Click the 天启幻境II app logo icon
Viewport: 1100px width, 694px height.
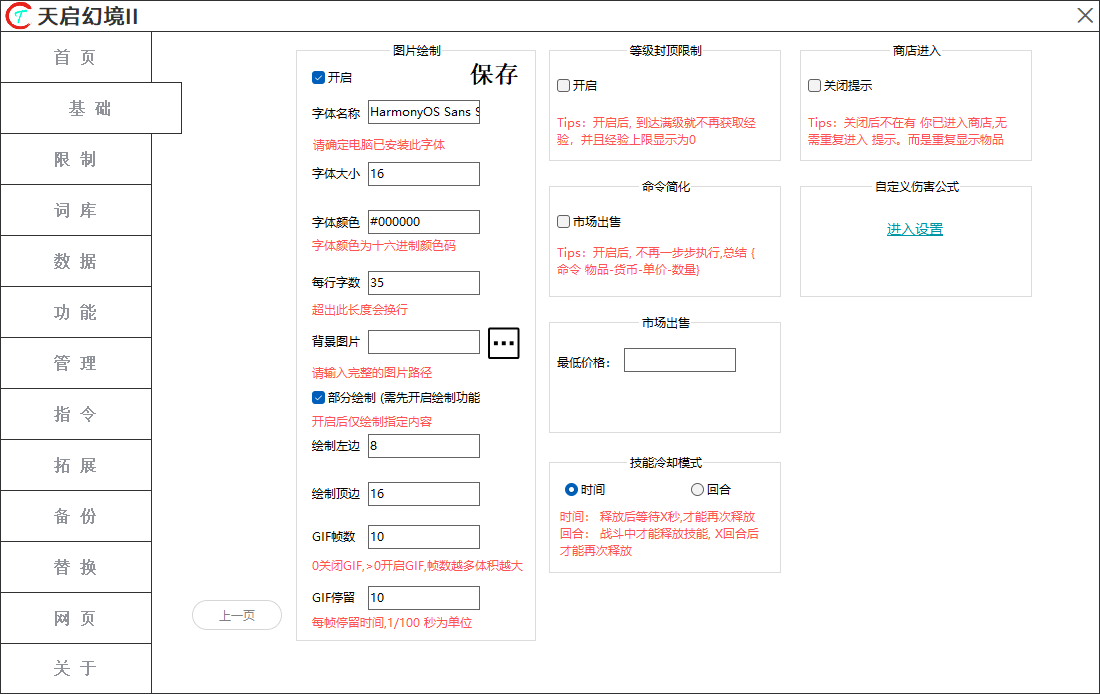(x=18, y=15)
